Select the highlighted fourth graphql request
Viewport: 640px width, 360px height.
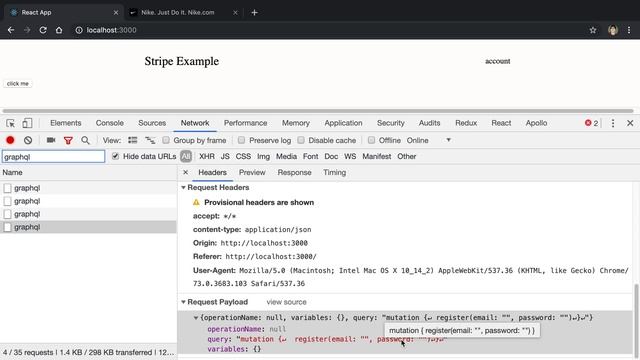[x=88, y=227]
